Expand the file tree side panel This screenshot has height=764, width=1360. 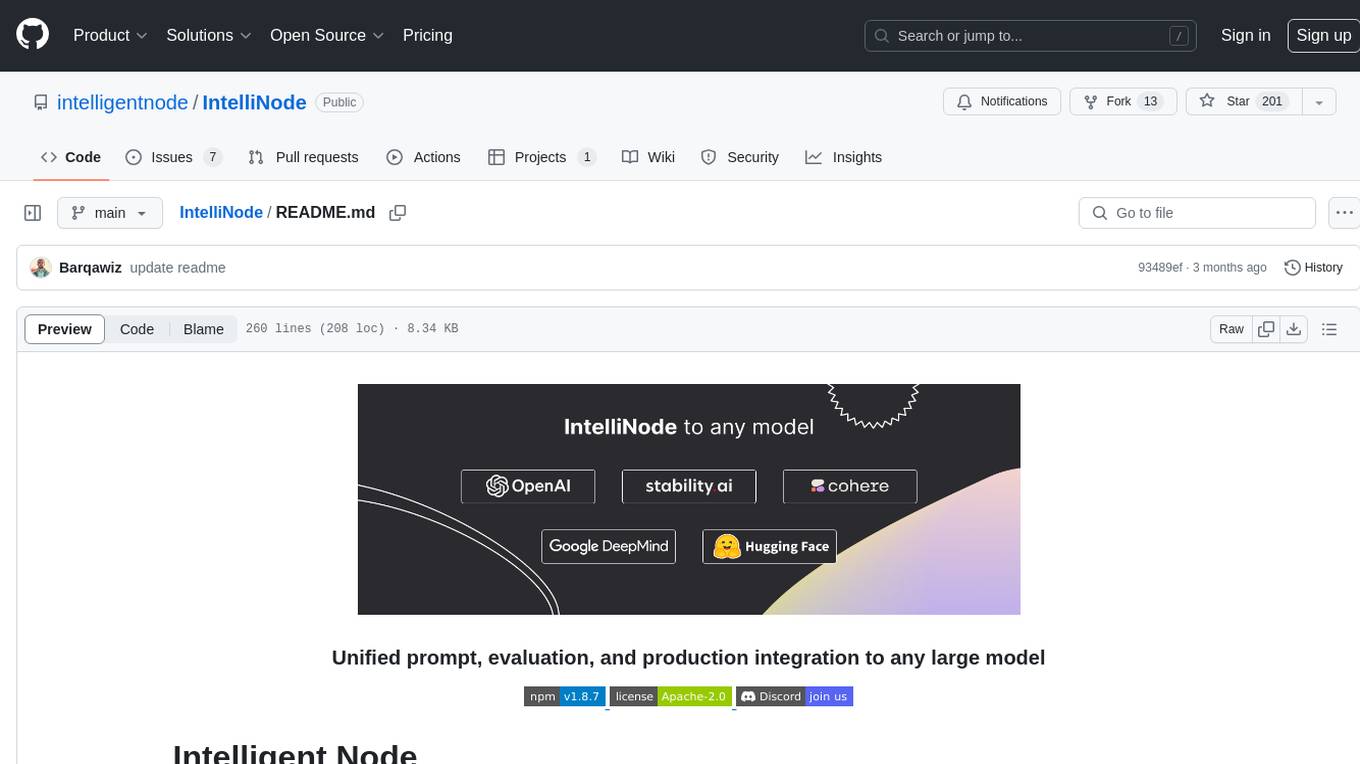(x=32, y=213)
